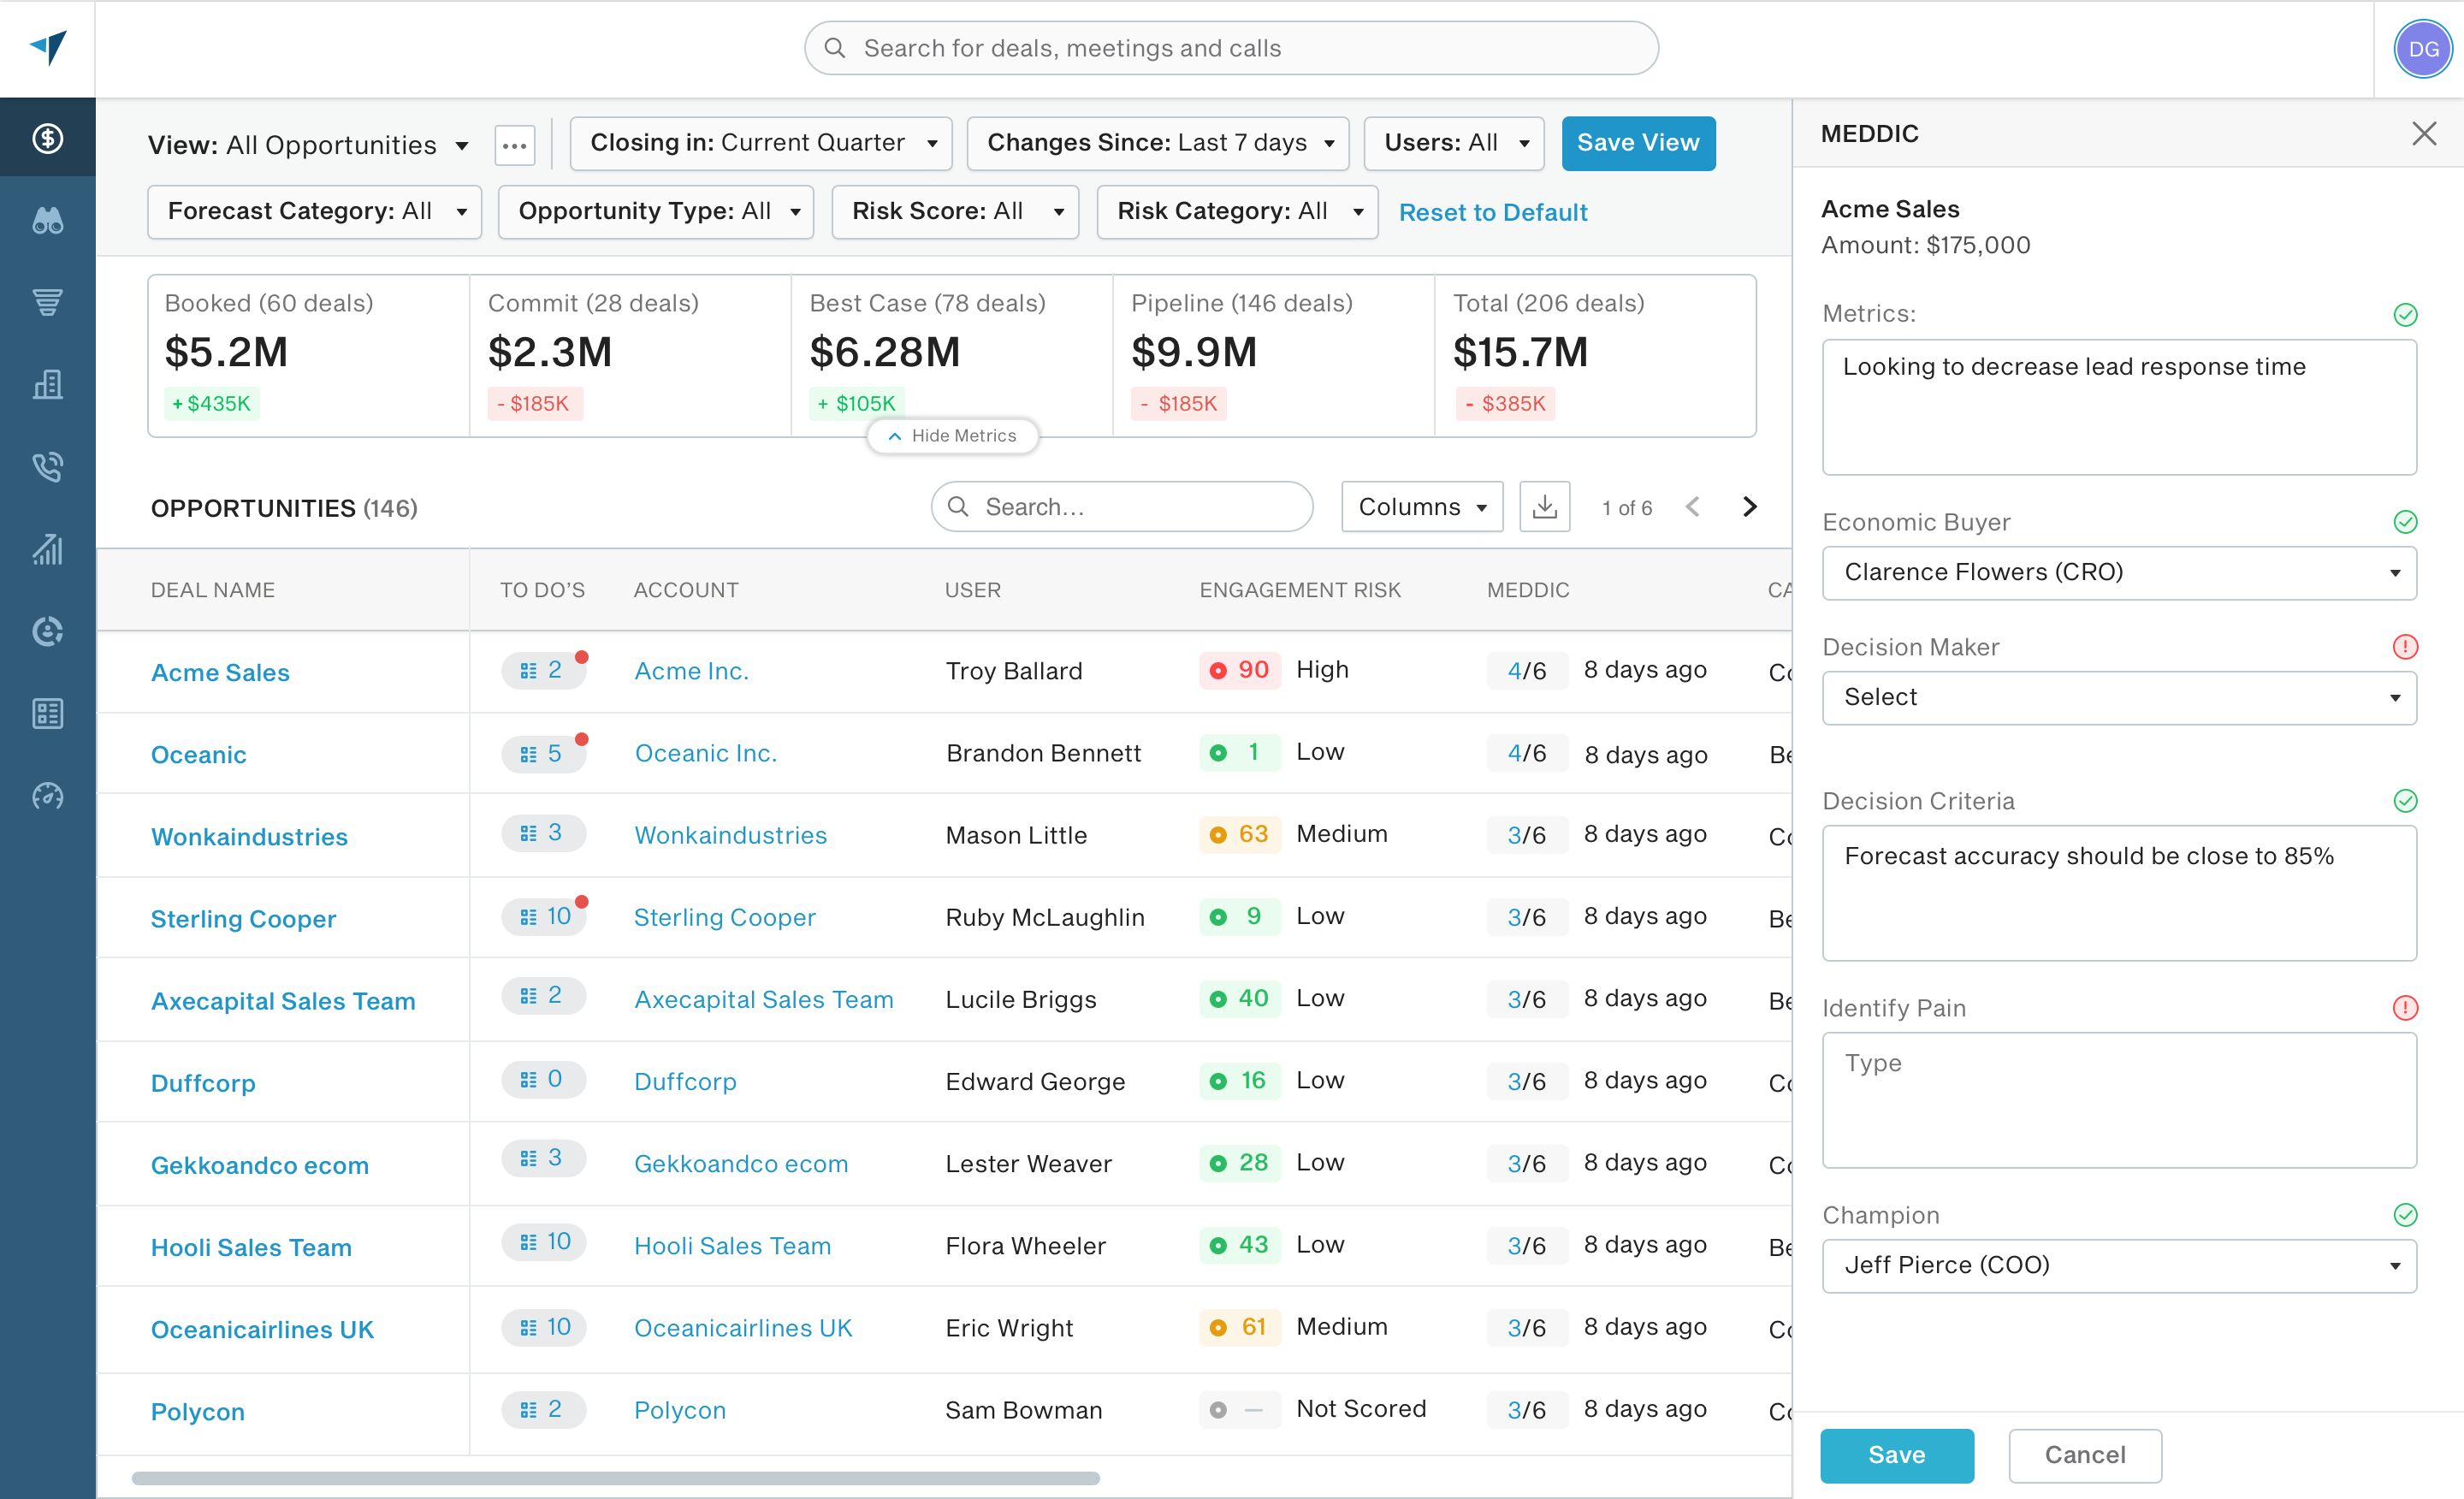This screenshot has height=1499, width=2464.
Task: Click the Champion green check icon
Action: point(2405,1215)
